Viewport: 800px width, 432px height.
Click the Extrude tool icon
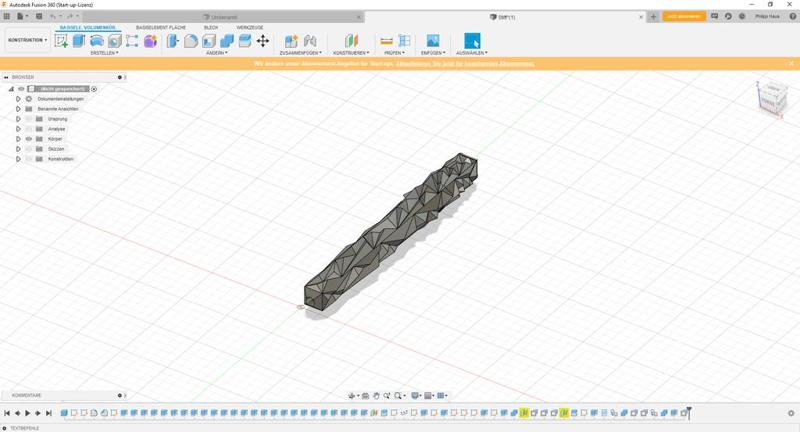79,41
